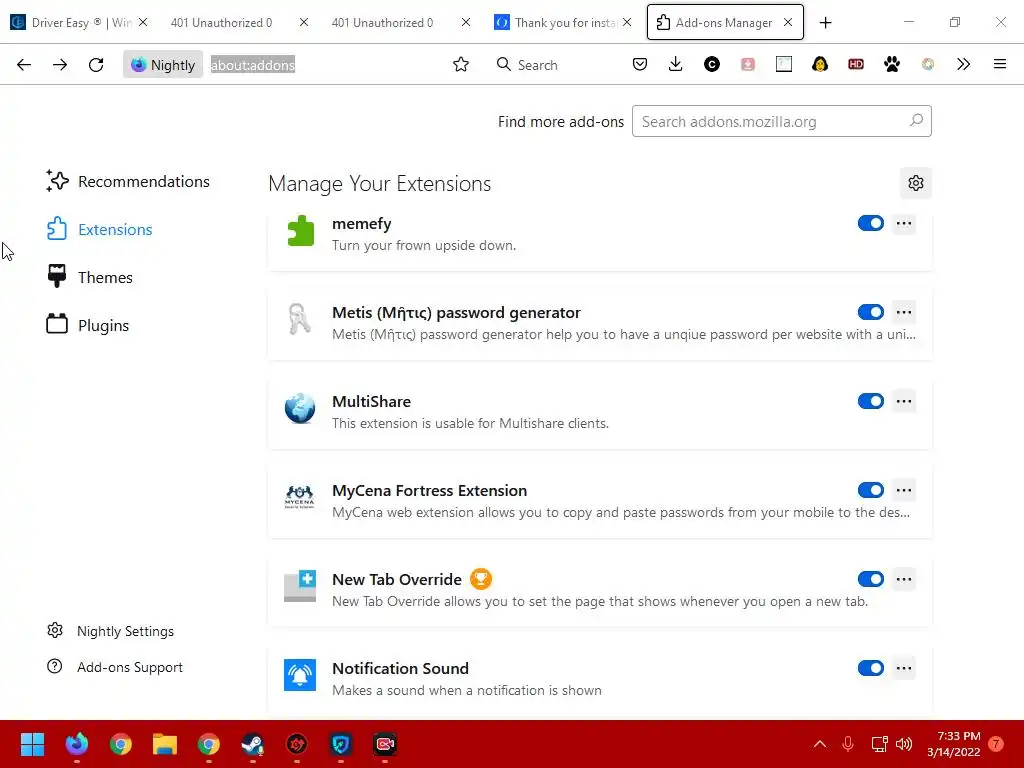Bookmark this page with the star
Viewport: 1024px width, 768px height.
point(461,65)
